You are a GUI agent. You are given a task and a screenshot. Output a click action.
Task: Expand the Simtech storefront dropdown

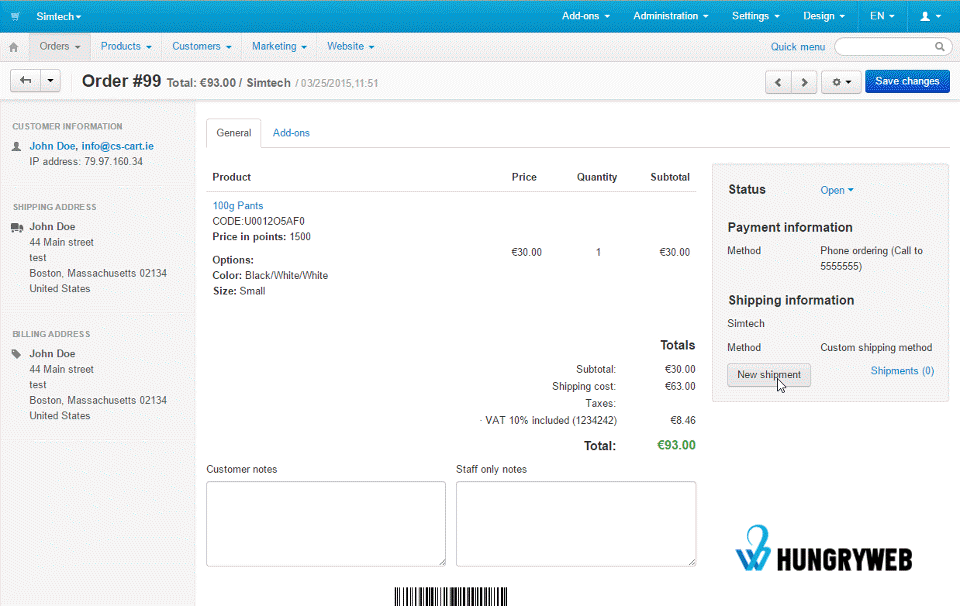pyautogui.click(x=55, y=16)
